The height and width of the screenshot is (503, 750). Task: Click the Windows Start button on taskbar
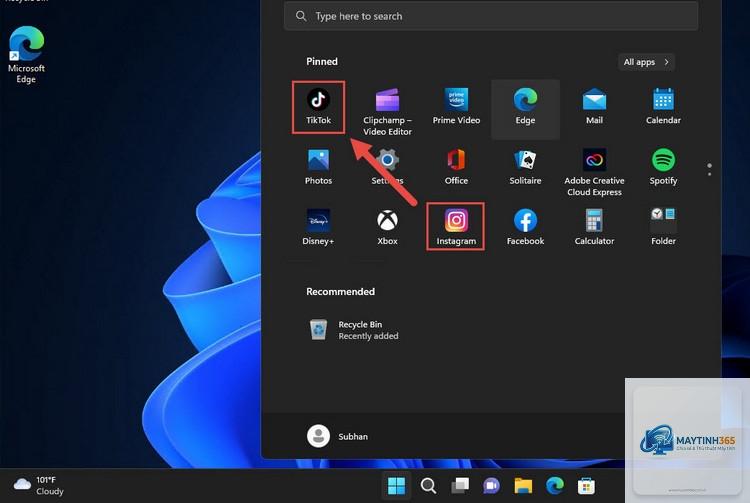point(397,486)
